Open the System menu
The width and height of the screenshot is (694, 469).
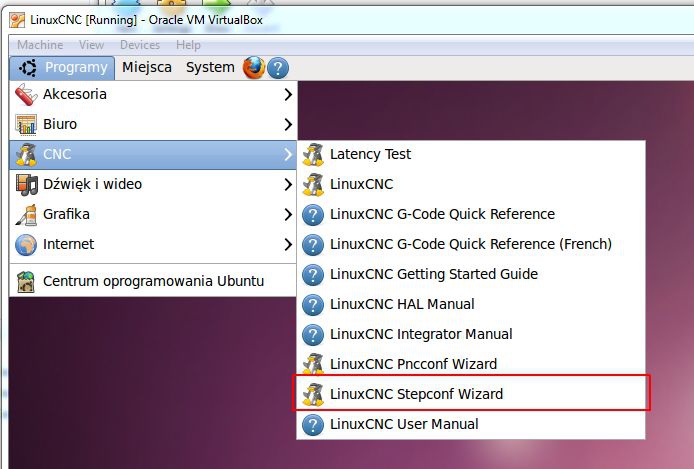(x=210, y=67)
